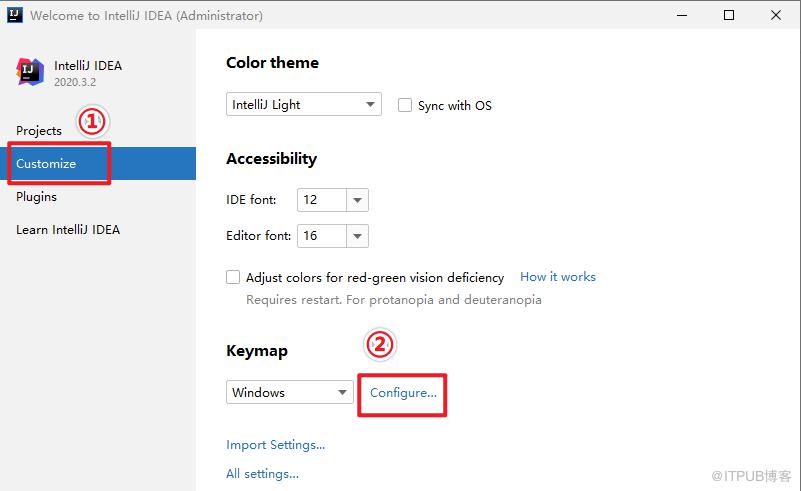
Task: Expand the IDE font size dropdown arrow
Action: point(358,200)
